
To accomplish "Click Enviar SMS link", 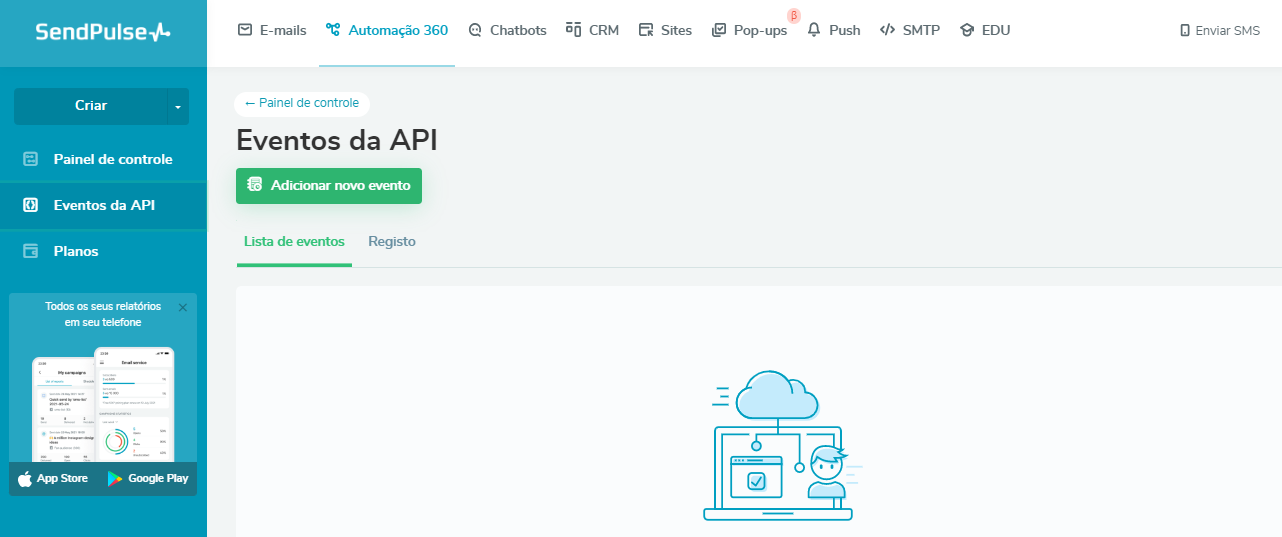I will click(x=1220, y=31).
